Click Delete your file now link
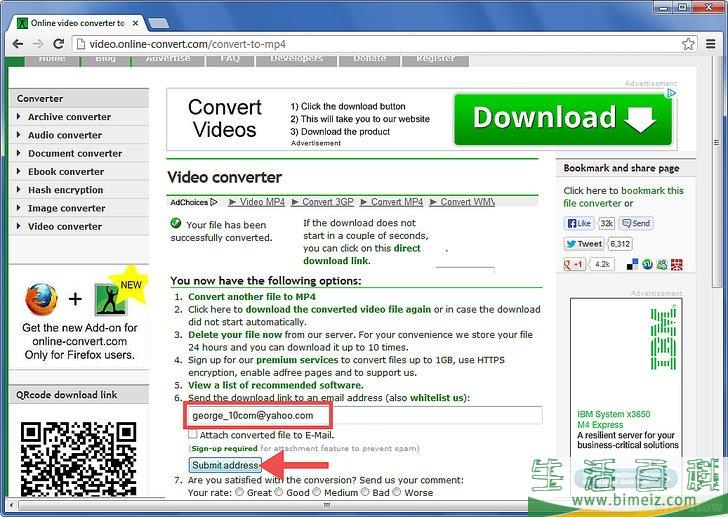 [235, 335]
